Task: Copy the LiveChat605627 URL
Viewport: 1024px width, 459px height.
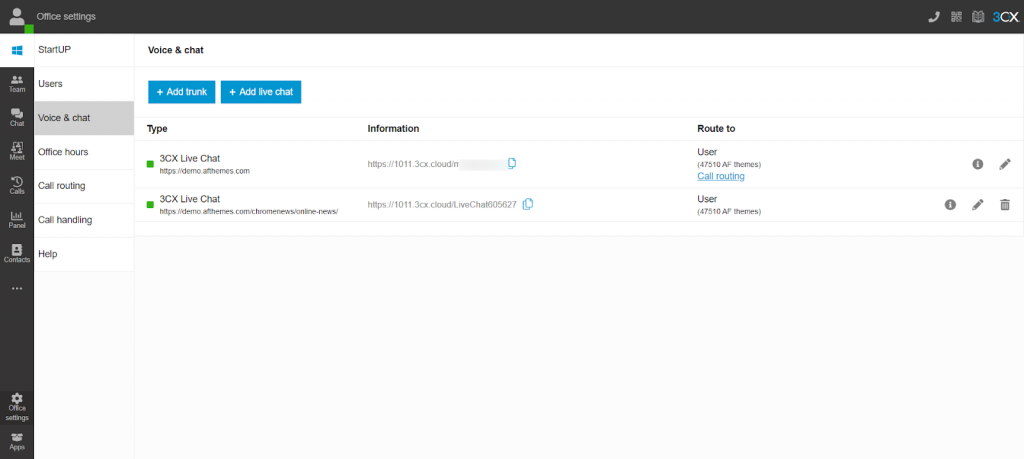Action: click(x=528, y=204)
